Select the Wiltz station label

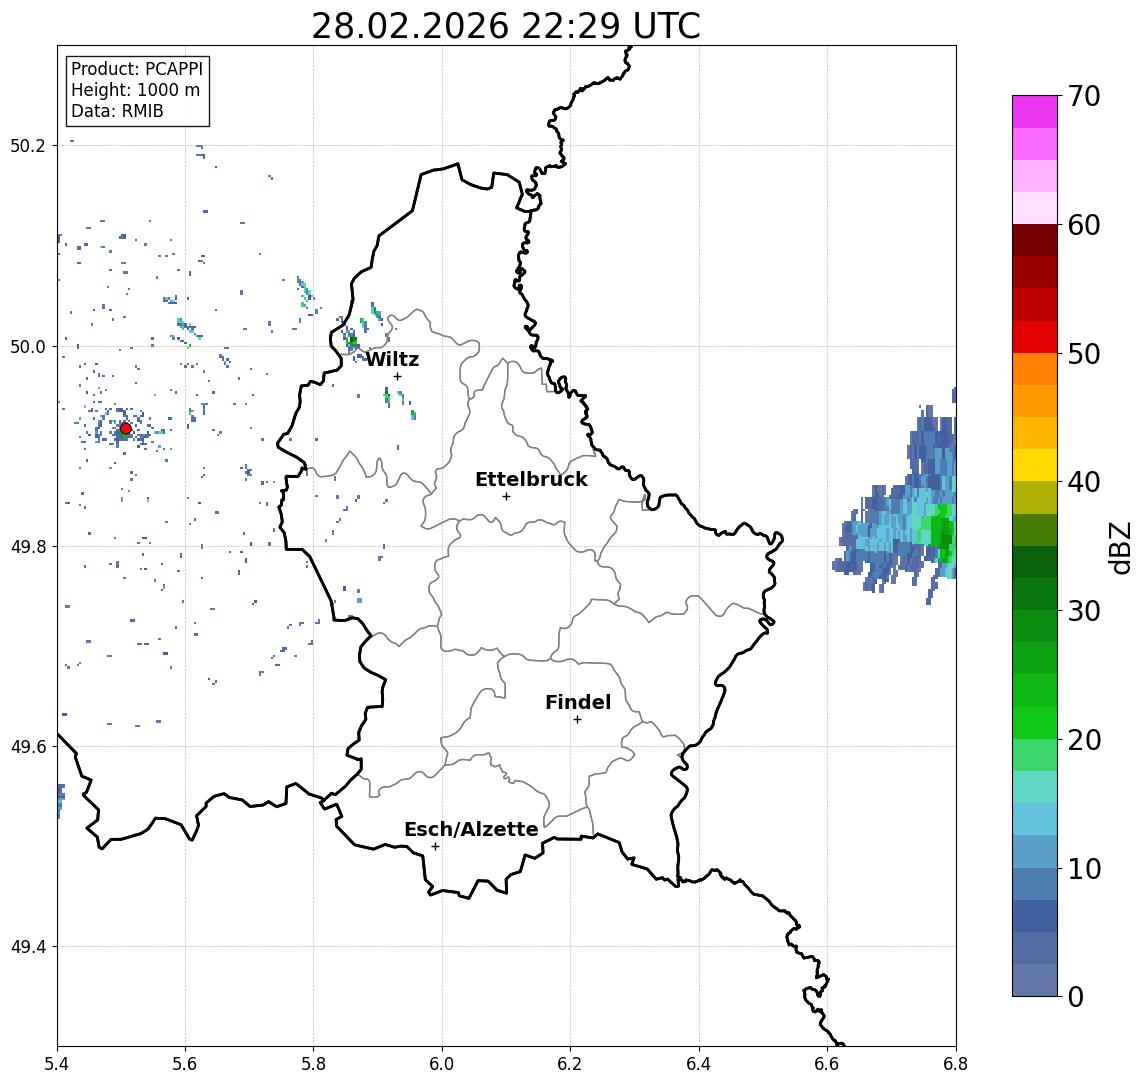[x=392, y=359]
